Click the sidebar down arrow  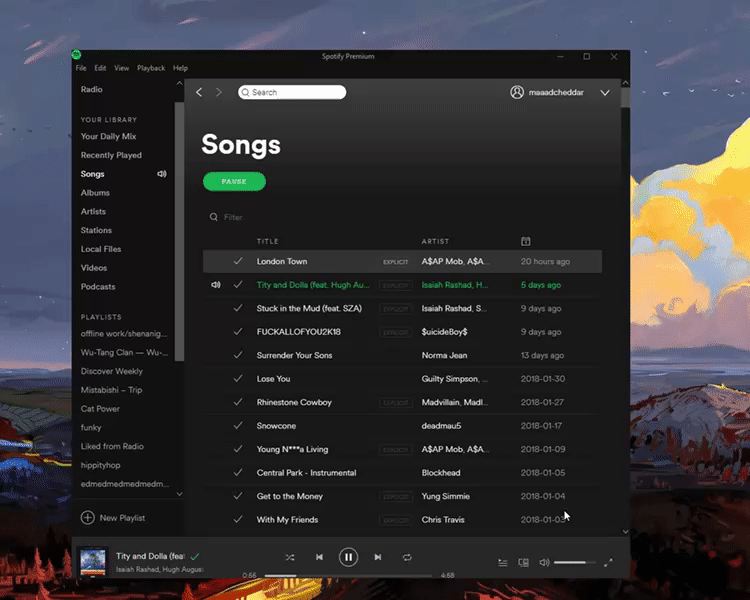tap(179, 494)
